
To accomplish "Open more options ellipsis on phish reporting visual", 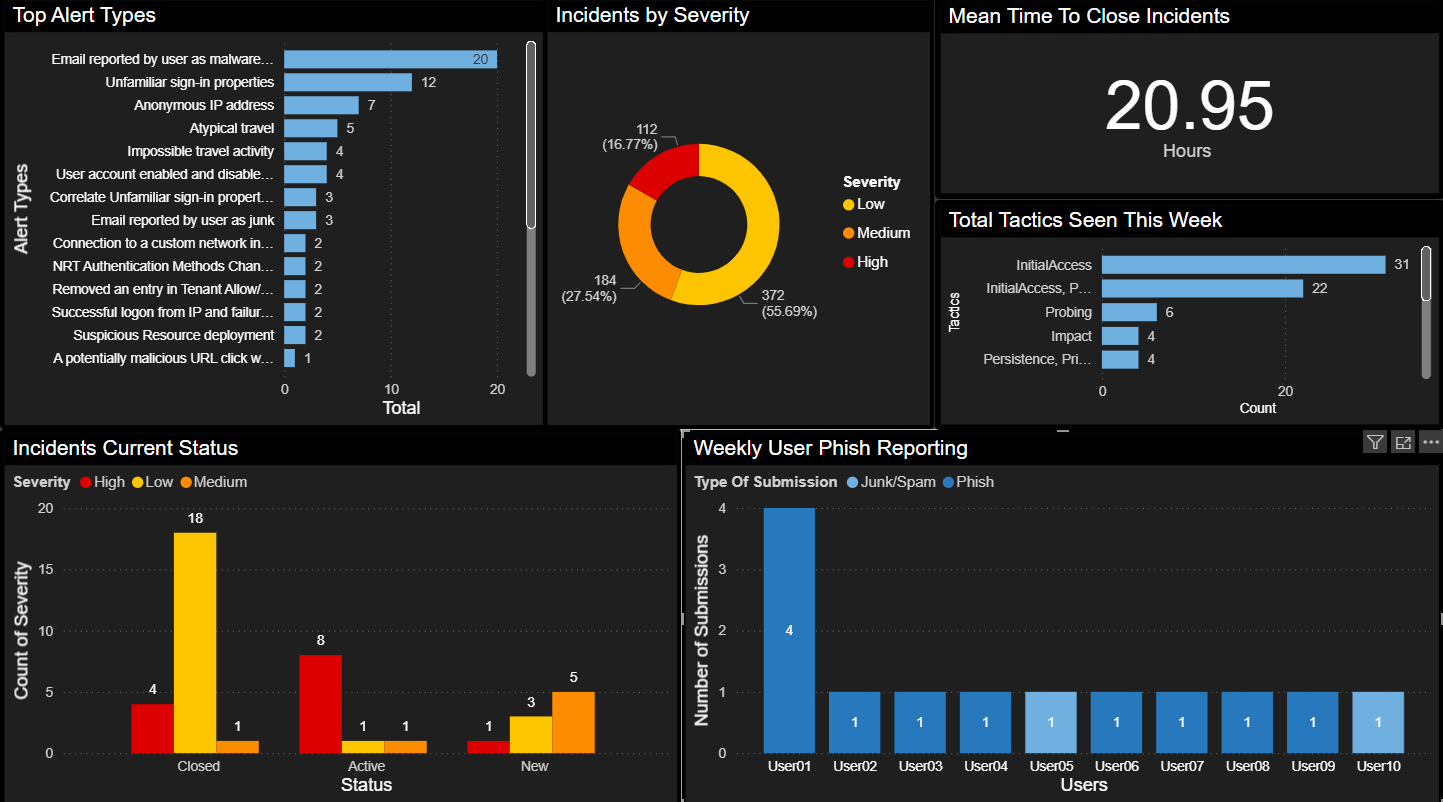I will pos(1431,442).
